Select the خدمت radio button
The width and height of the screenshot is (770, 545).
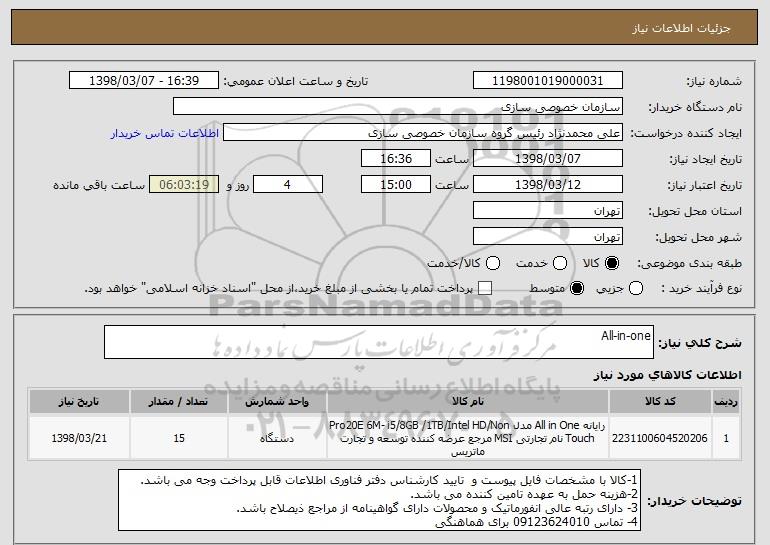pos(559,264)
